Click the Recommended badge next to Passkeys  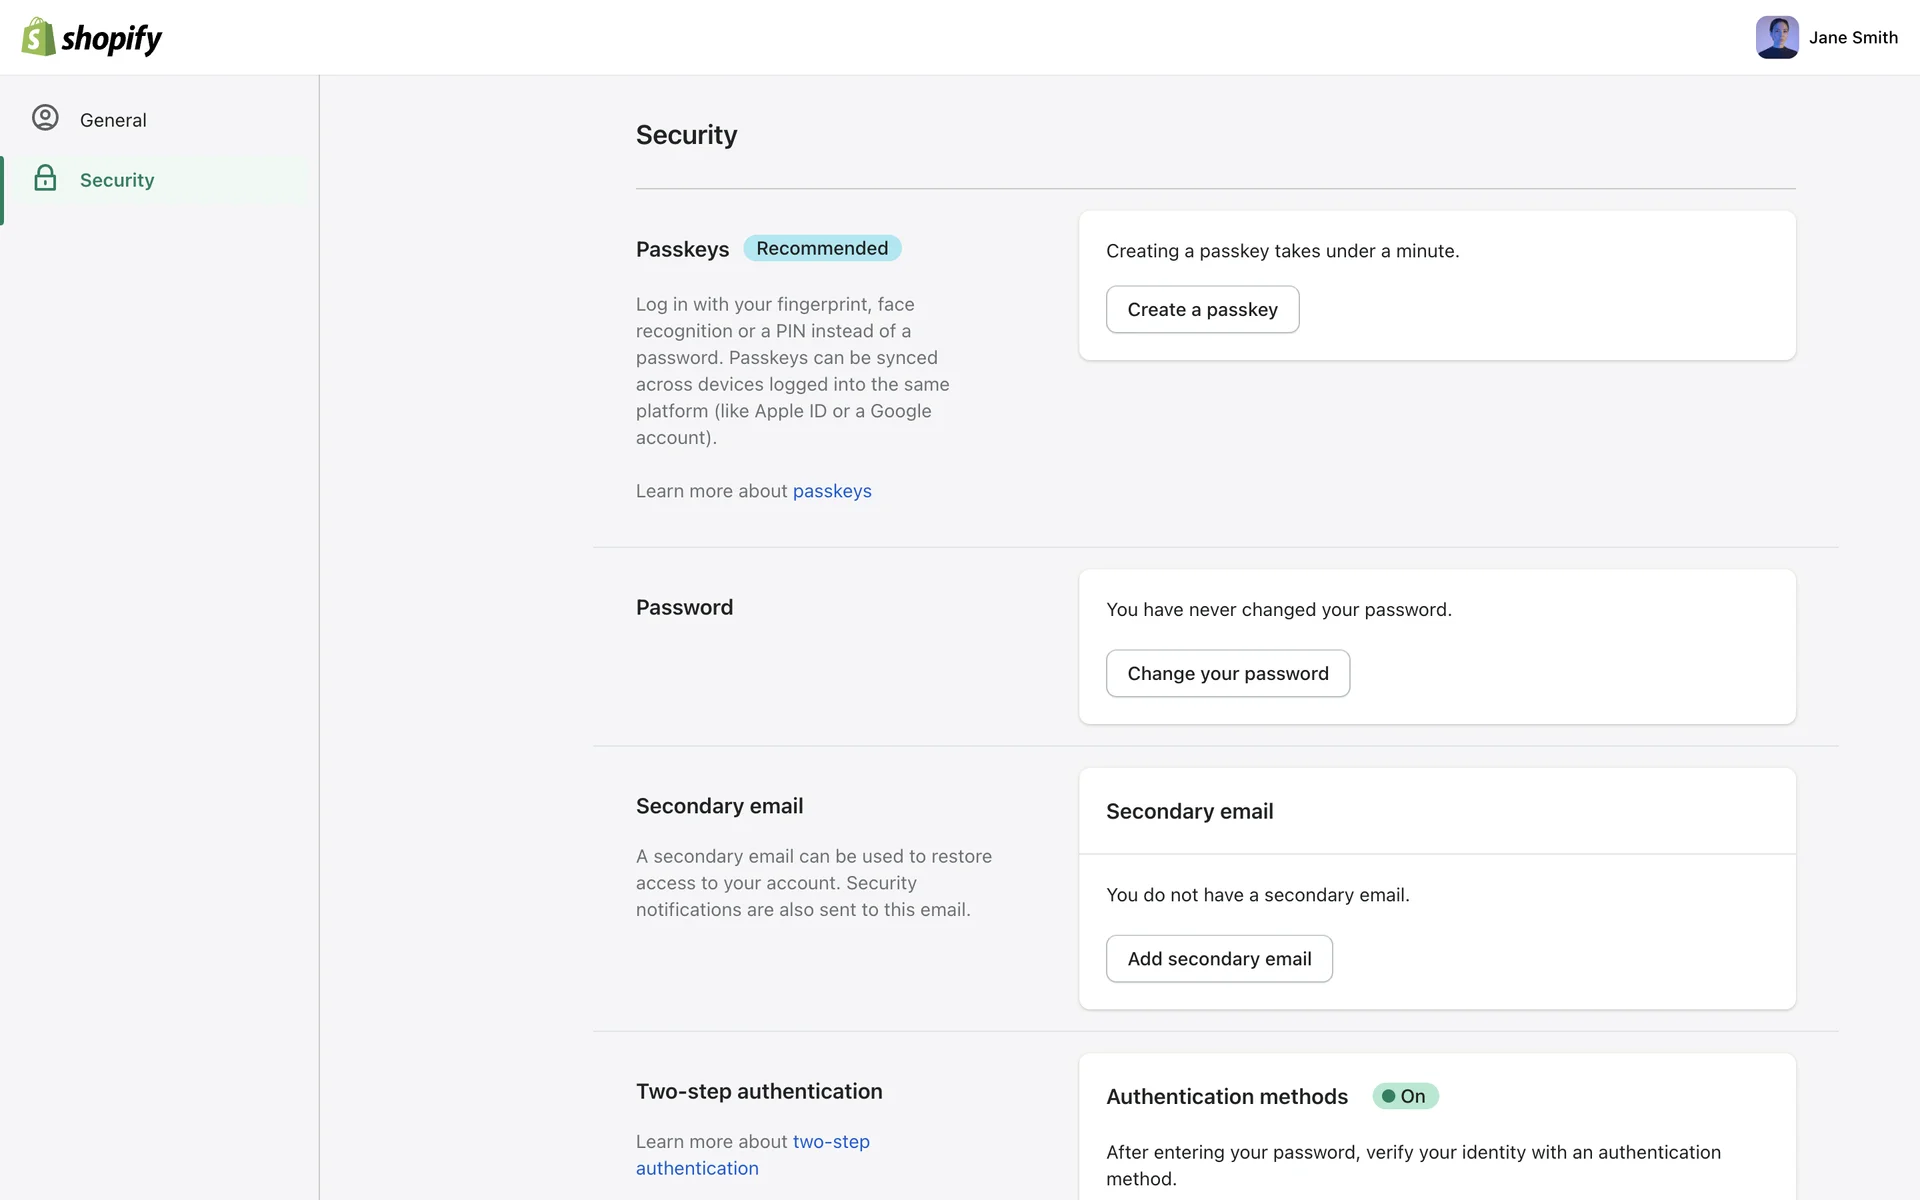click(x=821, y=248)
